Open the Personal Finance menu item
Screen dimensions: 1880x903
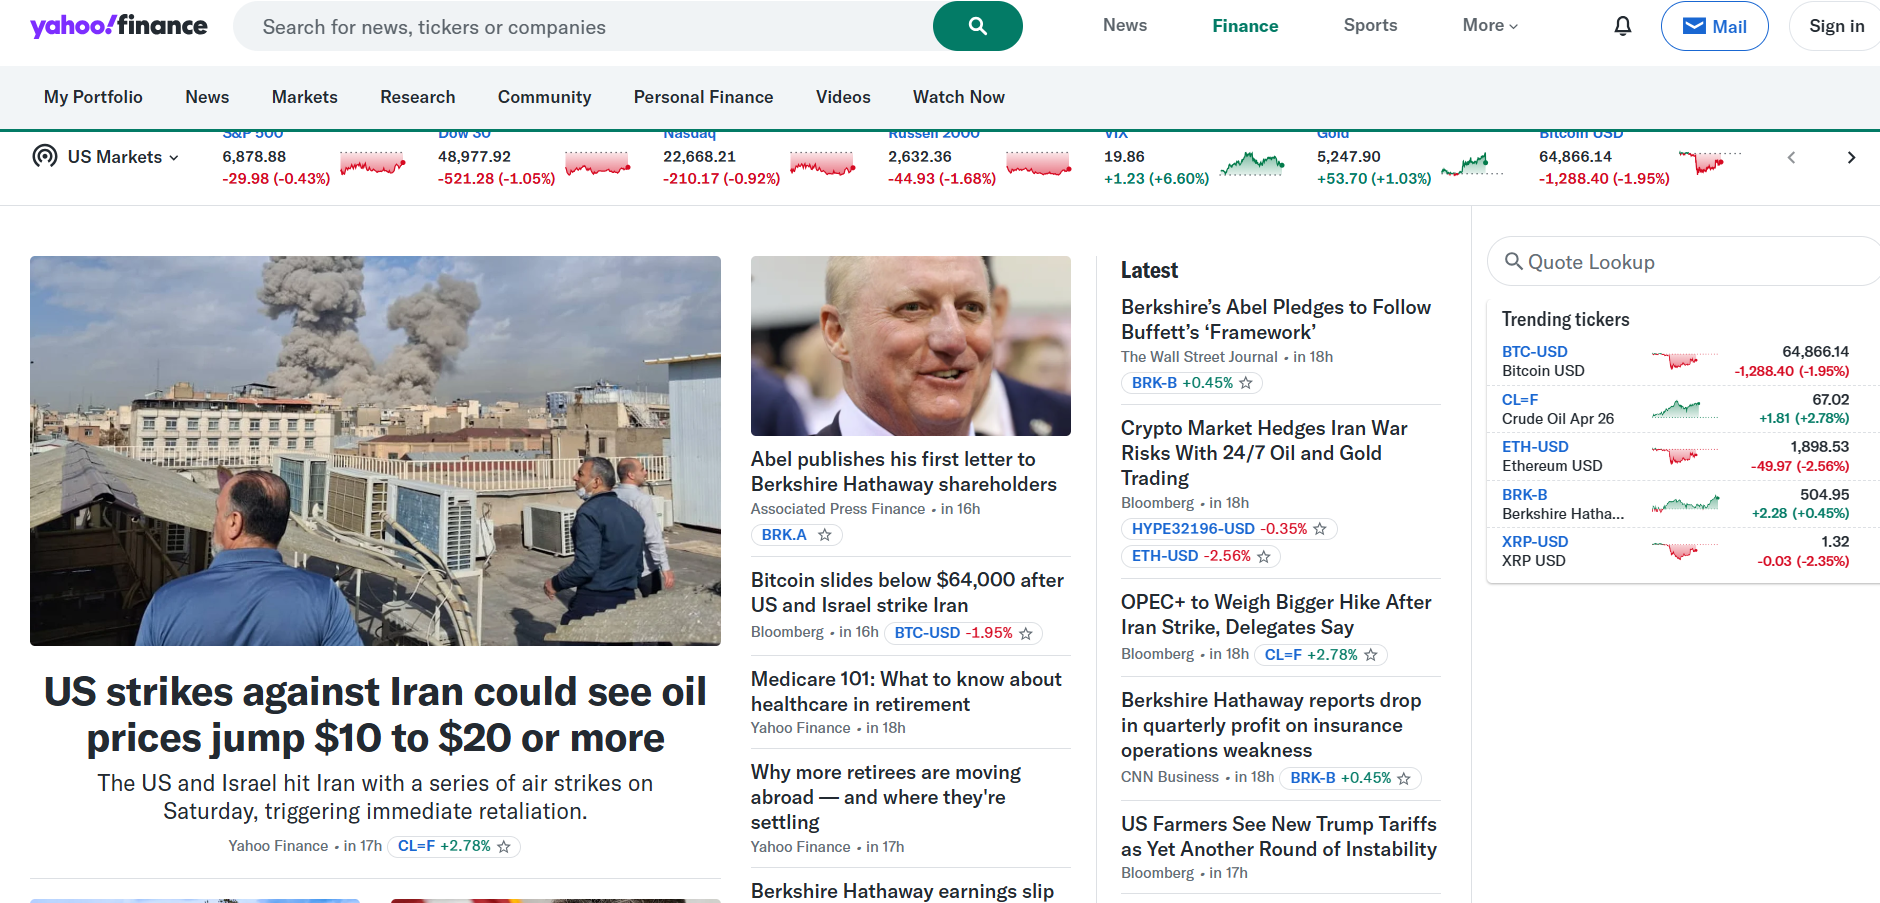pyautogui.click(x=703, y=97)
